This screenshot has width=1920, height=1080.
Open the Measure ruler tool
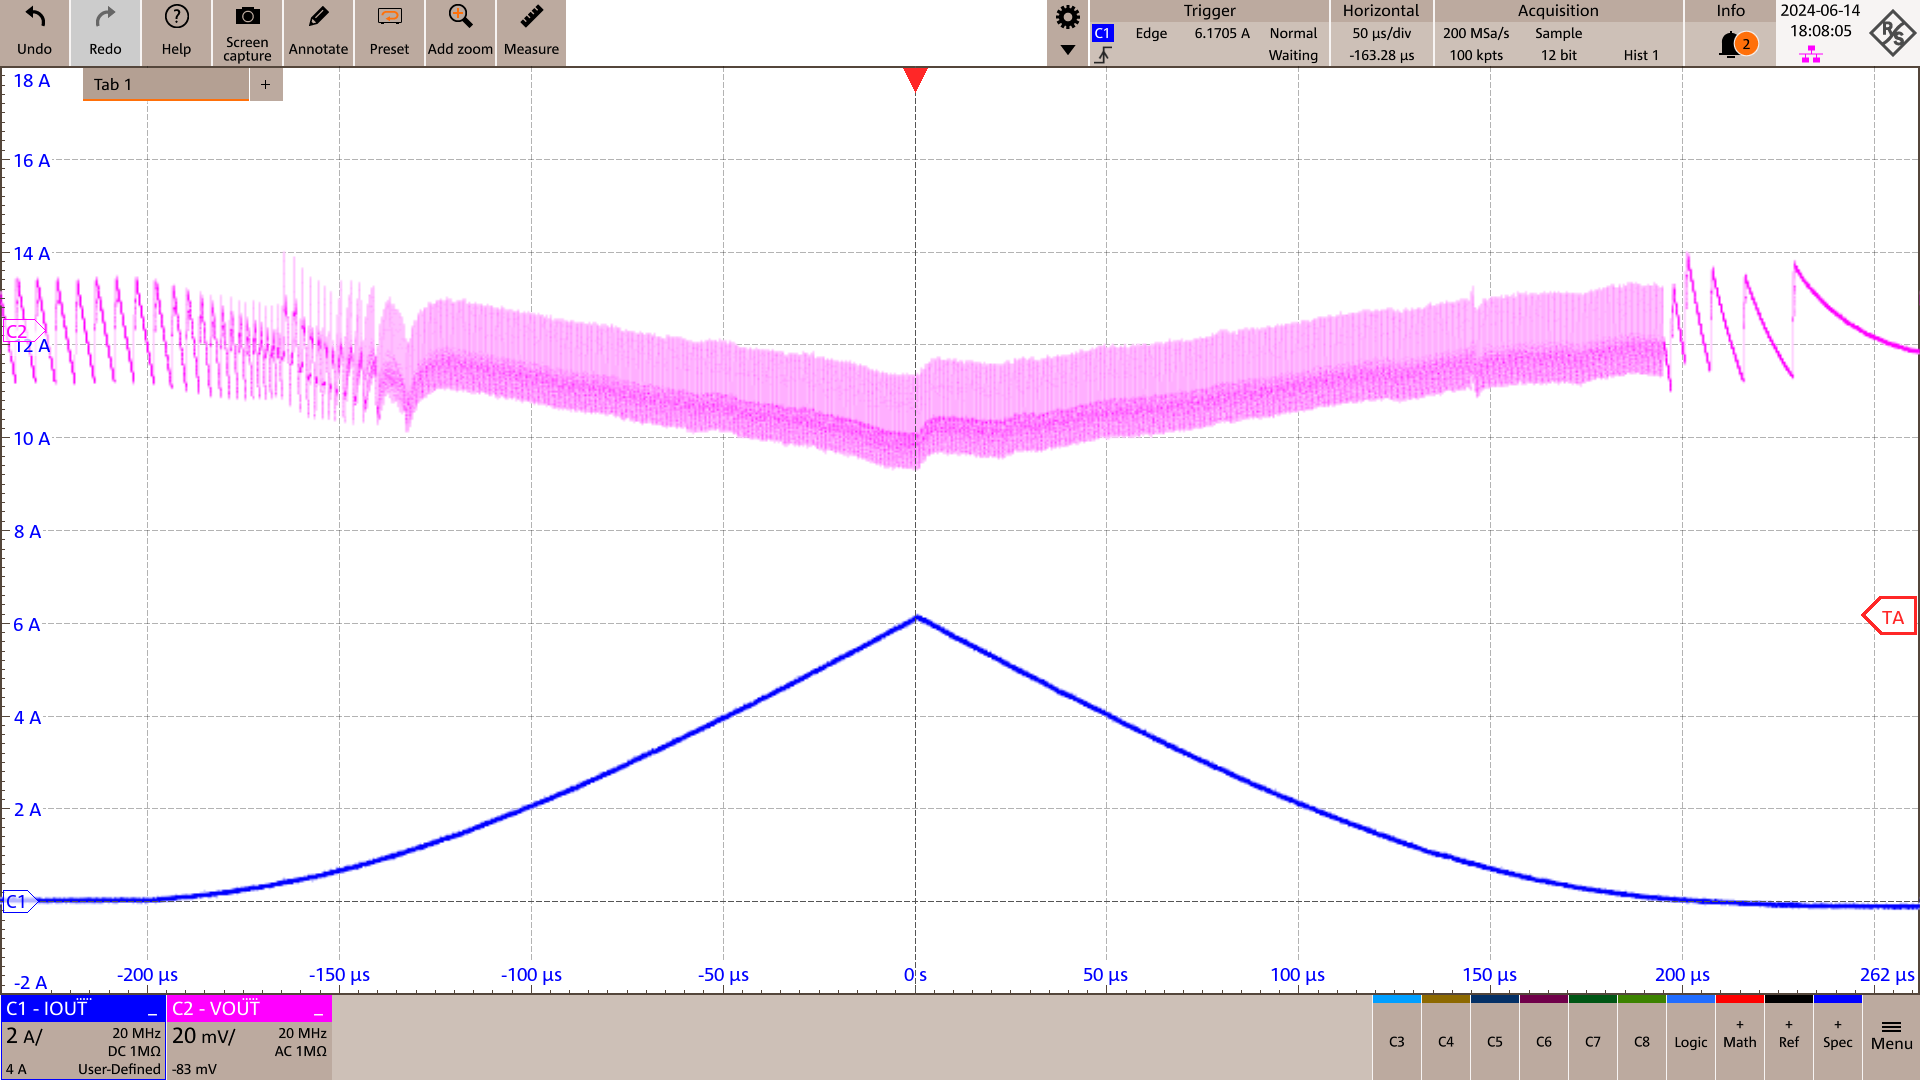[531, 18]
